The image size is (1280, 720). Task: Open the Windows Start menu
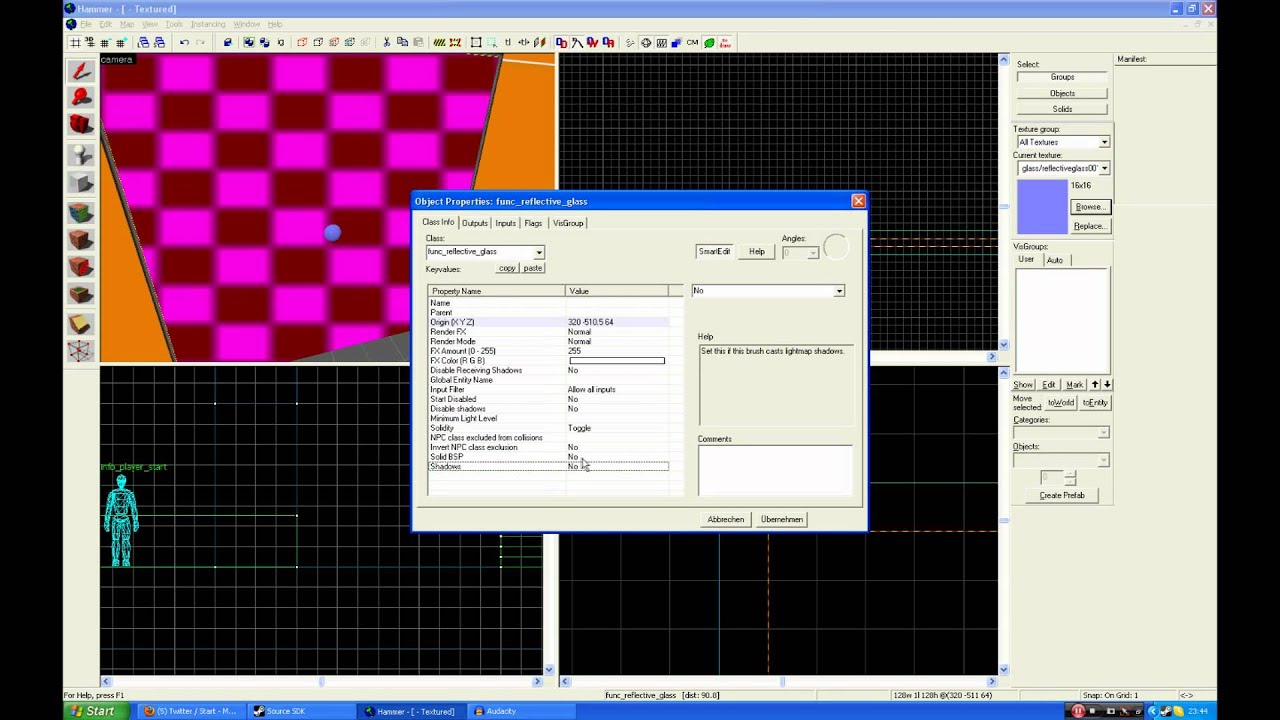pos(95,711)
